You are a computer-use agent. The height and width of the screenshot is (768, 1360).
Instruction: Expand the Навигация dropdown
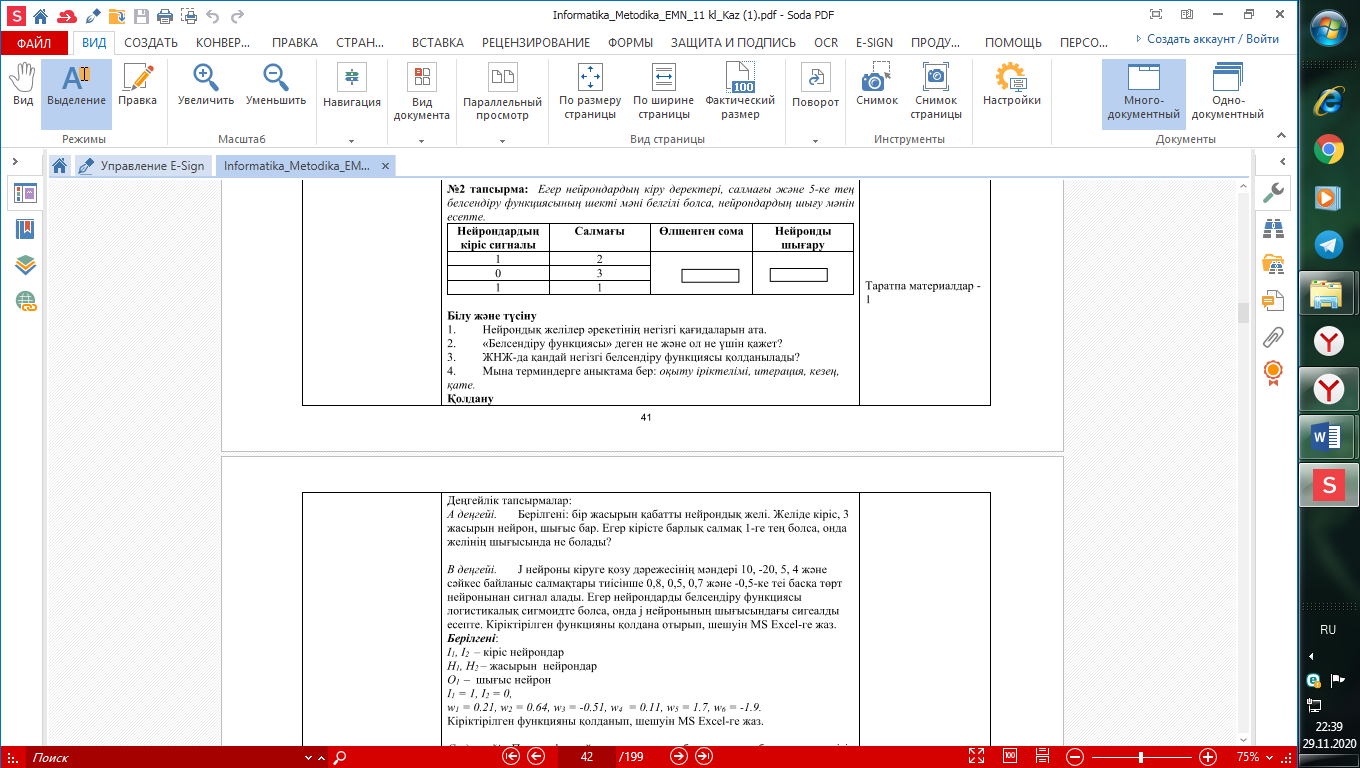351,141
